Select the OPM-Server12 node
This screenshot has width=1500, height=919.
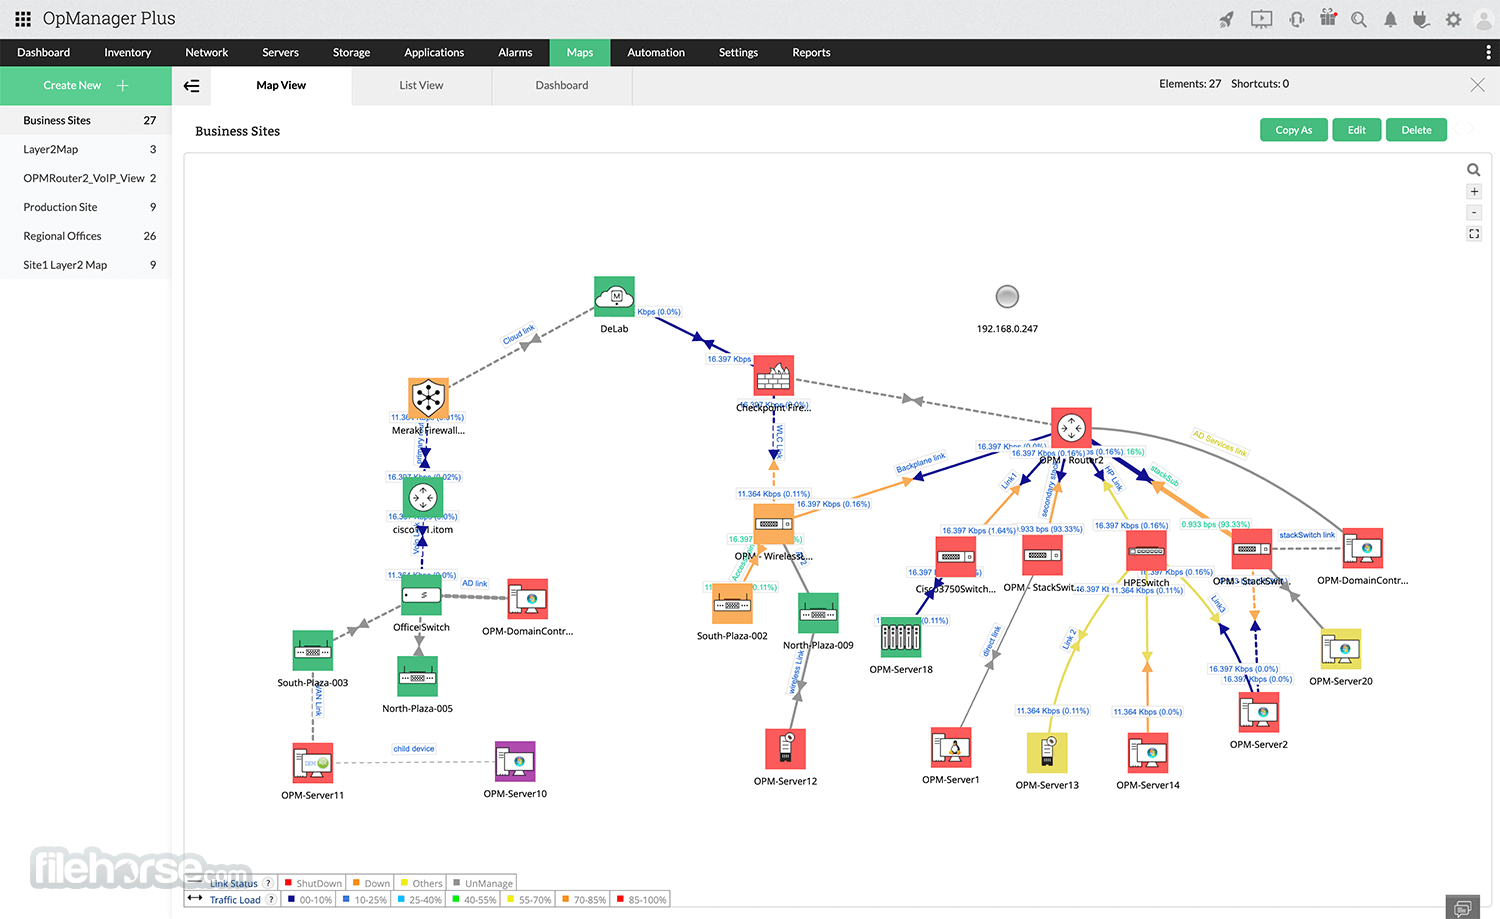785,749
